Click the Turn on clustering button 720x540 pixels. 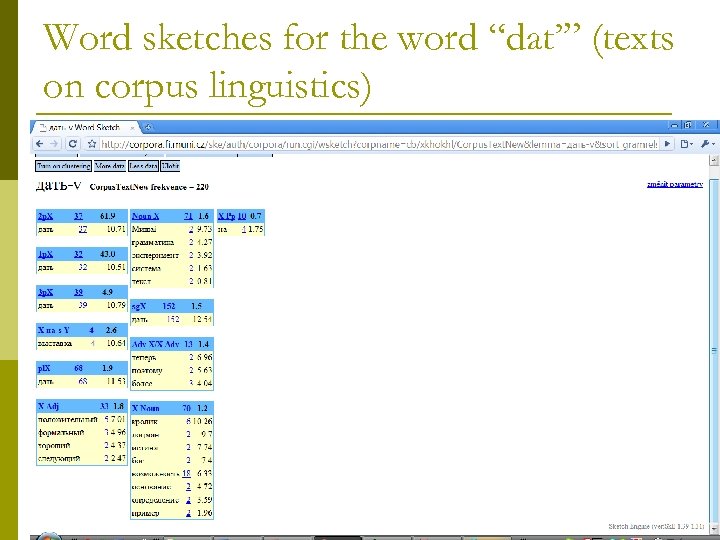(63, 166)
